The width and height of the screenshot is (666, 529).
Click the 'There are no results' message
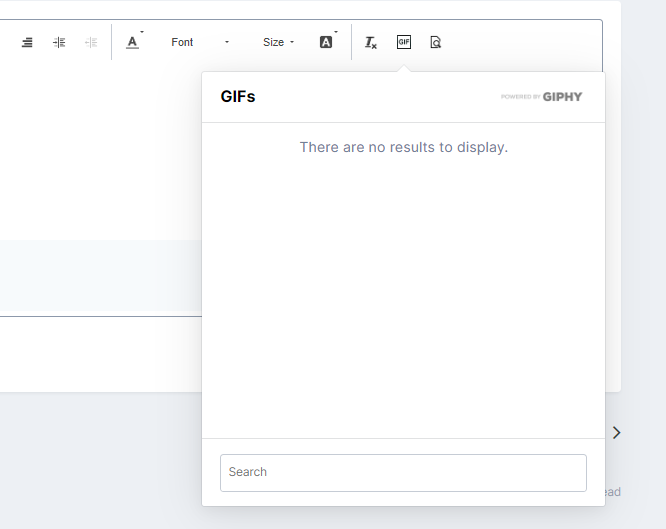coord(403,147)
